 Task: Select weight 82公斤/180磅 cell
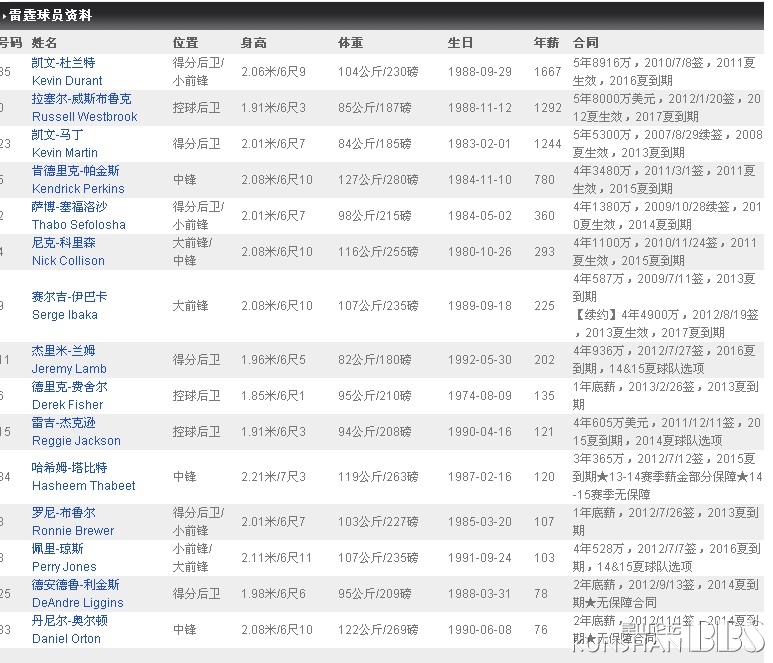[375, 359]
